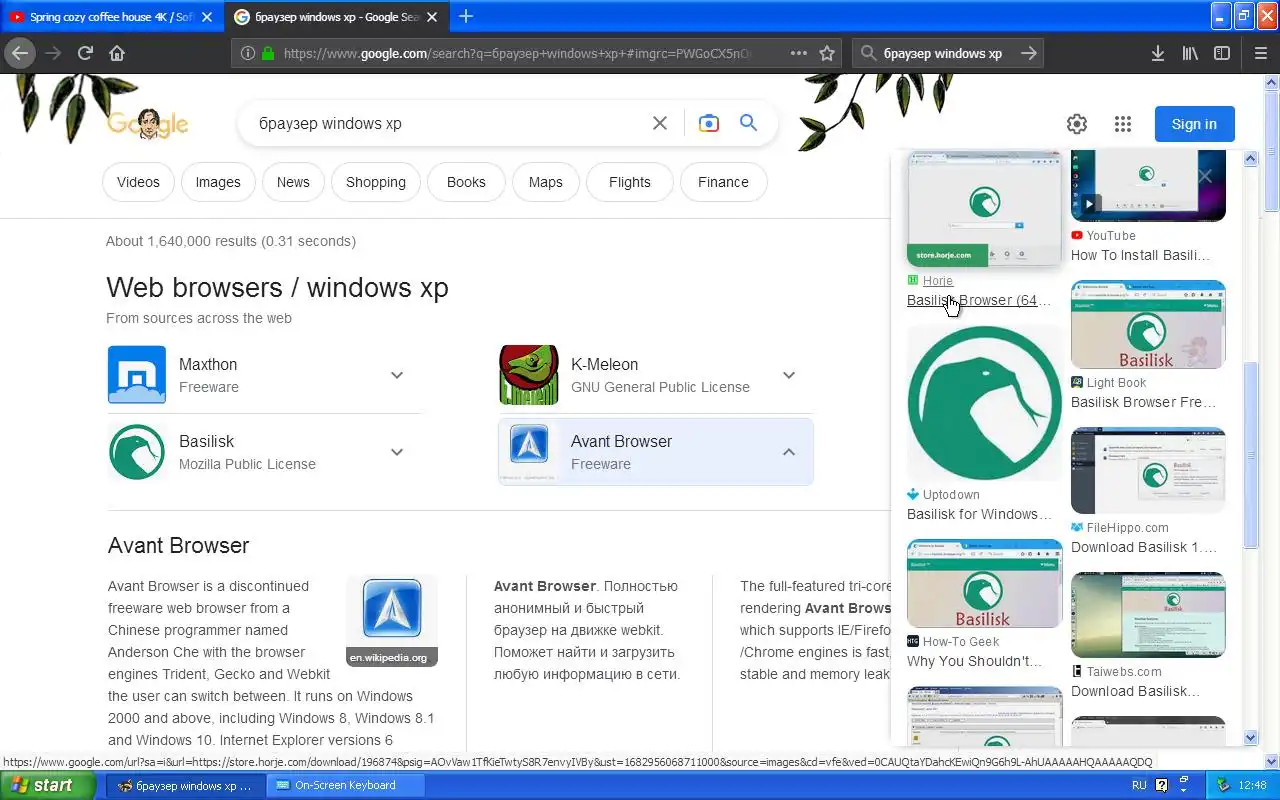Filter results by Videos
Viewport: 1280px width, 800px height.
click(138, 182)
